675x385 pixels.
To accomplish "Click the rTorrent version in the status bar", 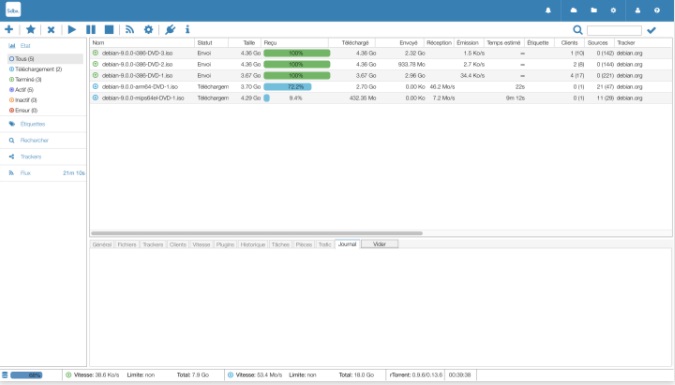I will coord(415,375).
